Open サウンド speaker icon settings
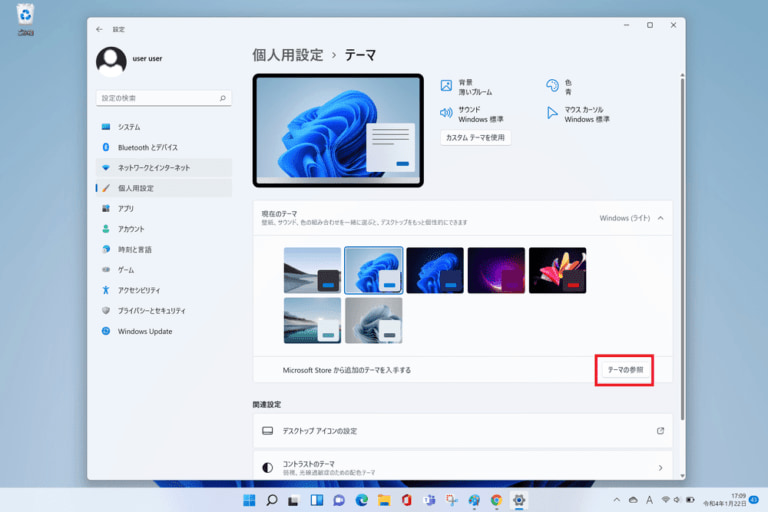The image size is (768, 512). (x=446, y=113)
